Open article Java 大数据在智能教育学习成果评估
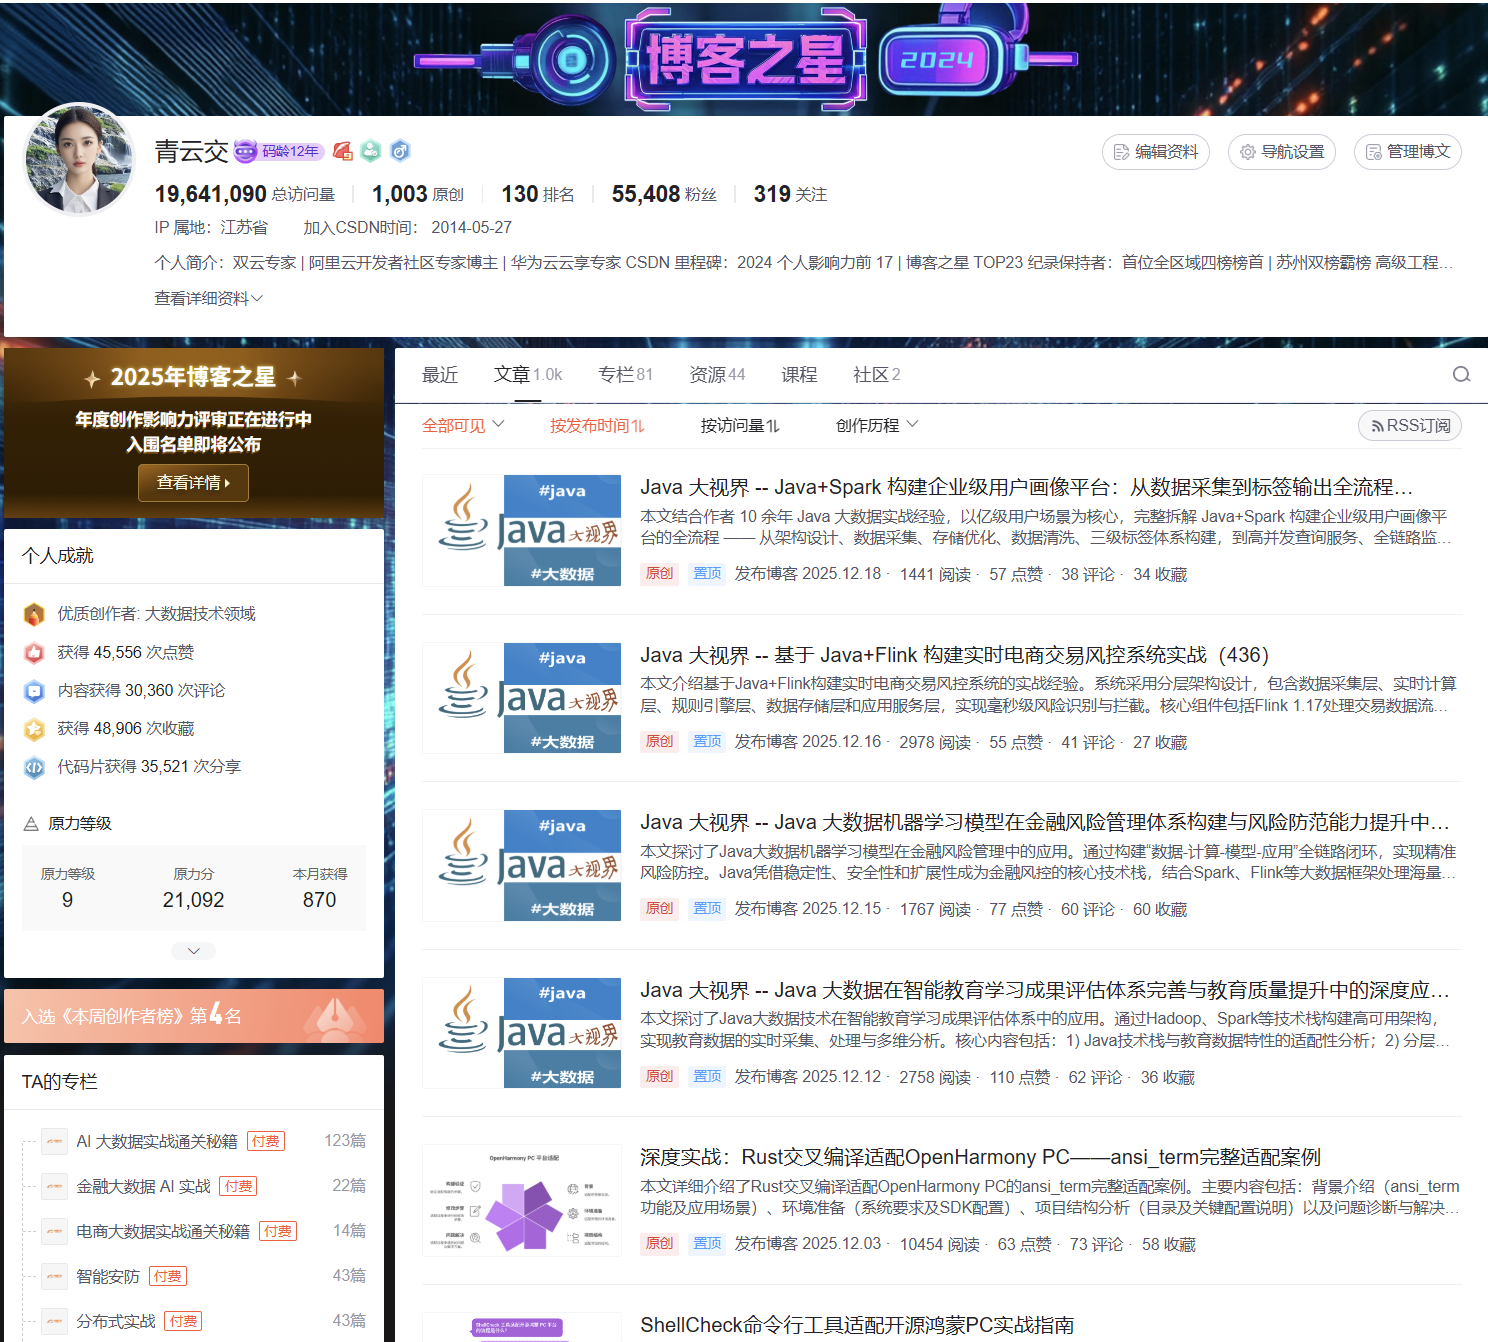This screenshot has height=1342, width=1488. click(x=1045, y=990)
